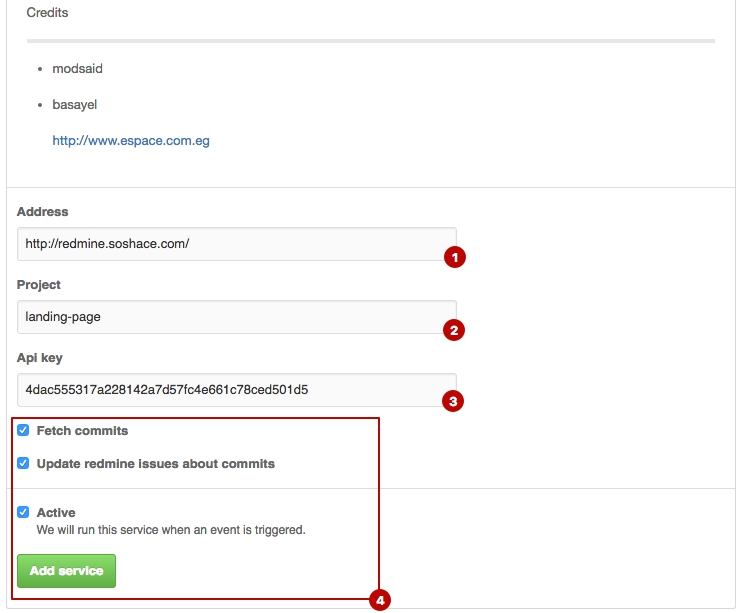The height and width of the screenshot is (613, 743).
Task: Click the red number 3 annotation badge
Action: pos(453,401)
